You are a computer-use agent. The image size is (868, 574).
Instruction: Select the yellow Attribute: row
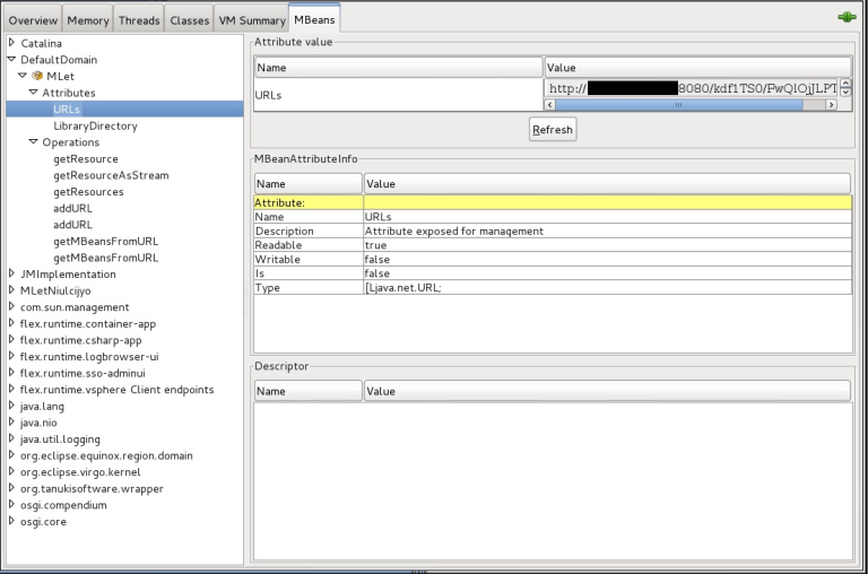pyautogui.click(x=552, y=203)
